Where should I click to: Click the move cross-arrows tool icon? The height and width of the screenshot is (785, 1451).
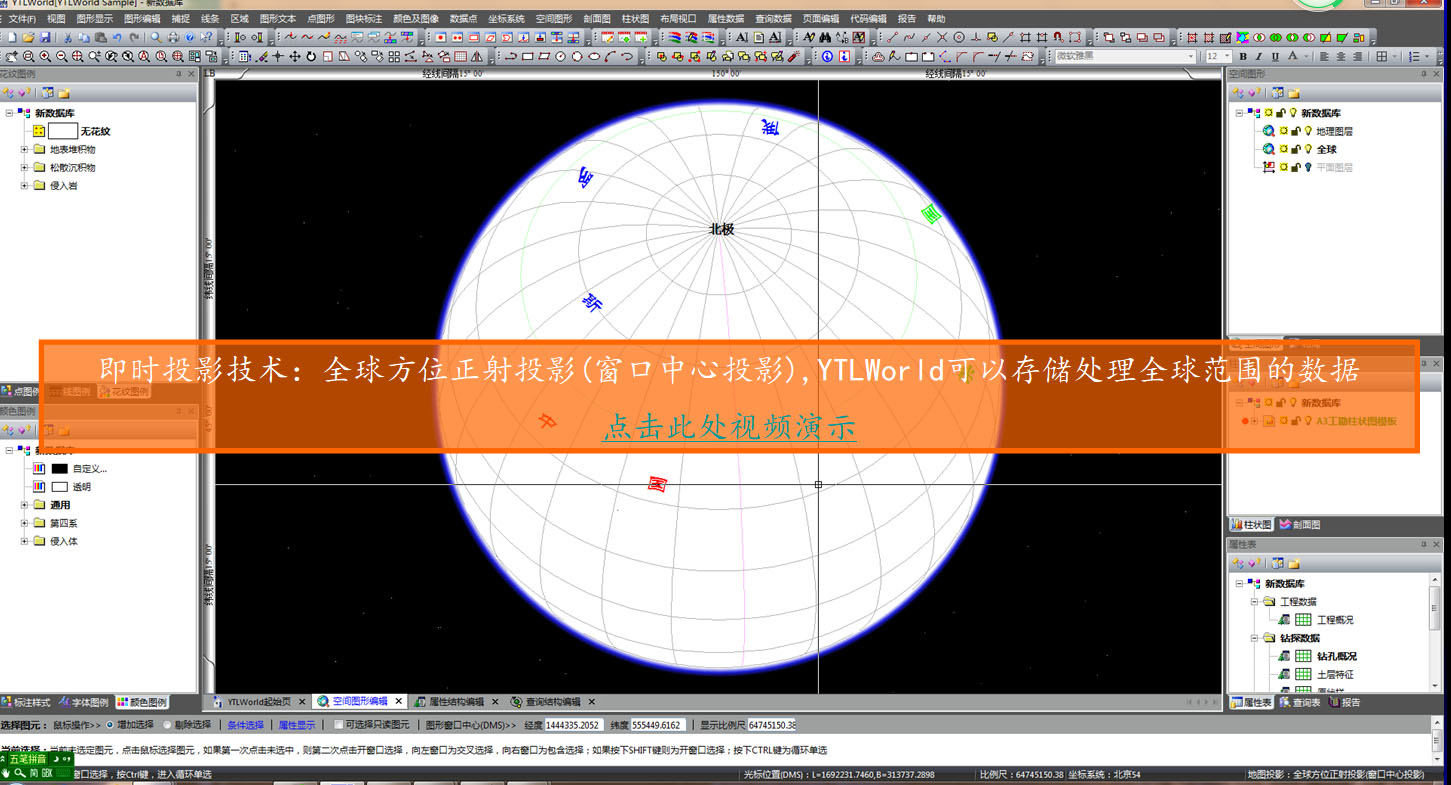[295, 56]
